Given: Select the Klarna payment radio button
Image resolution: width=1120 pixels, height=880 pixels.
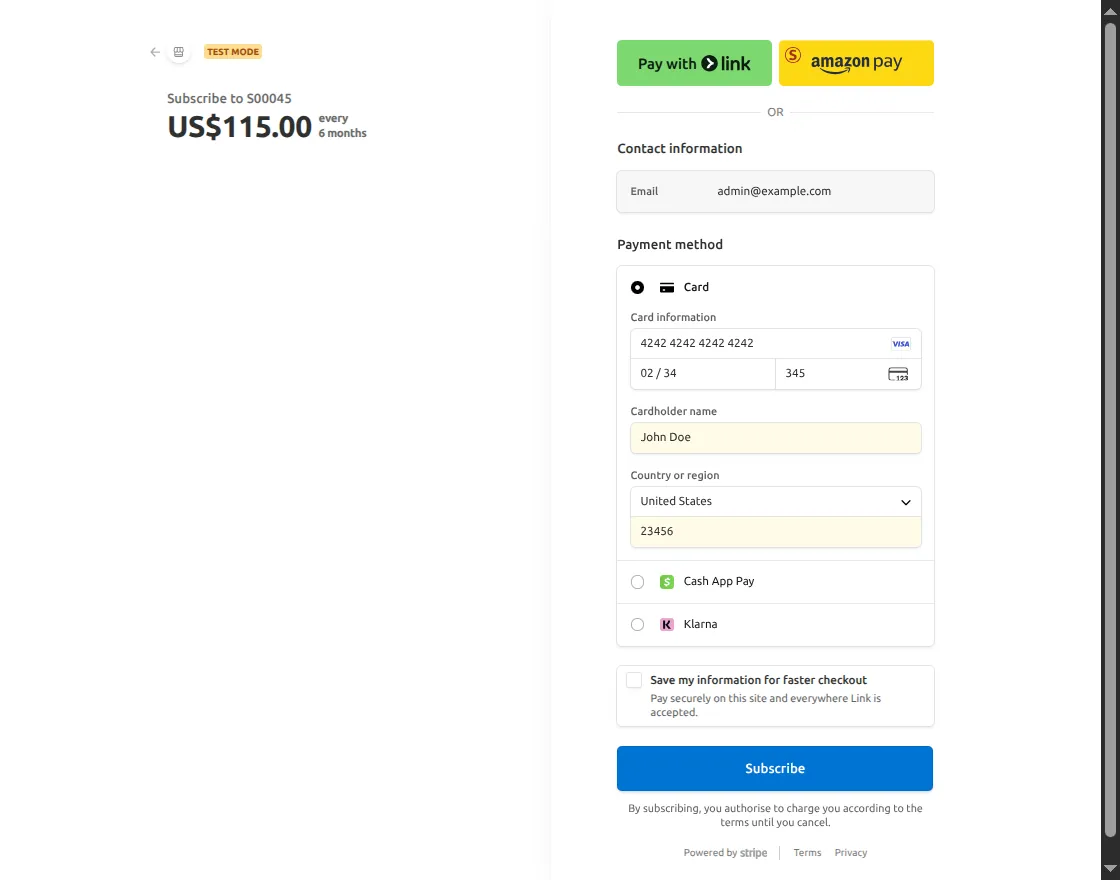Looking at the screenshot, I should coord(637,624).
